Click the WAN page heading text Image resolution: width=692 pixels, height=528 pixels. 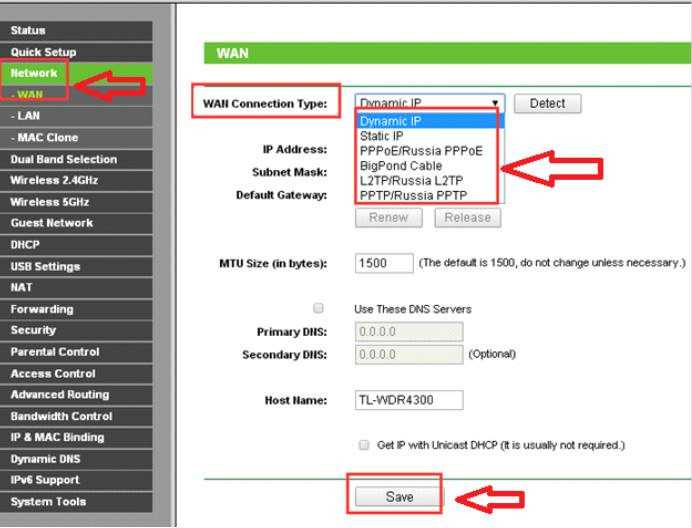232,53
